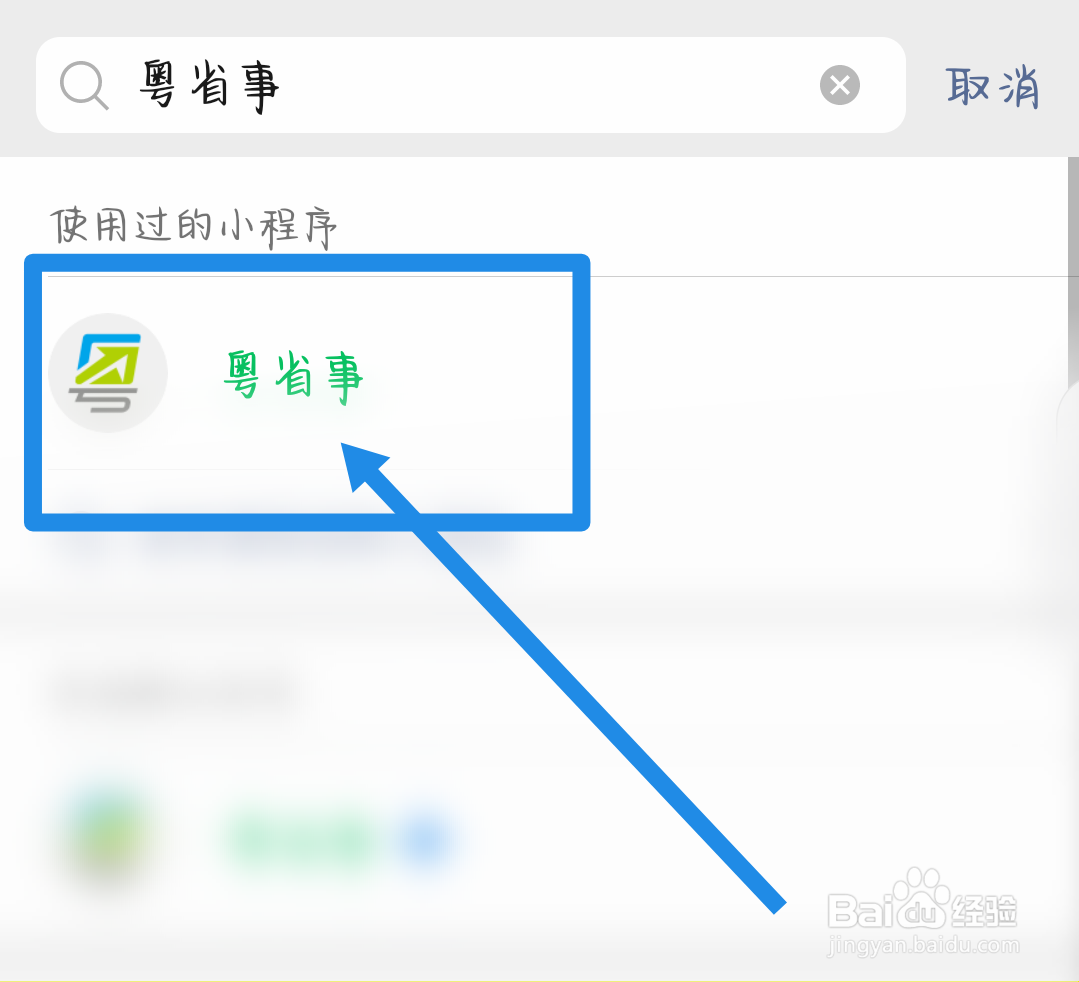1079x982 pixels.
Task: Tap the 取消 cancel button
Action: (992, 87)
